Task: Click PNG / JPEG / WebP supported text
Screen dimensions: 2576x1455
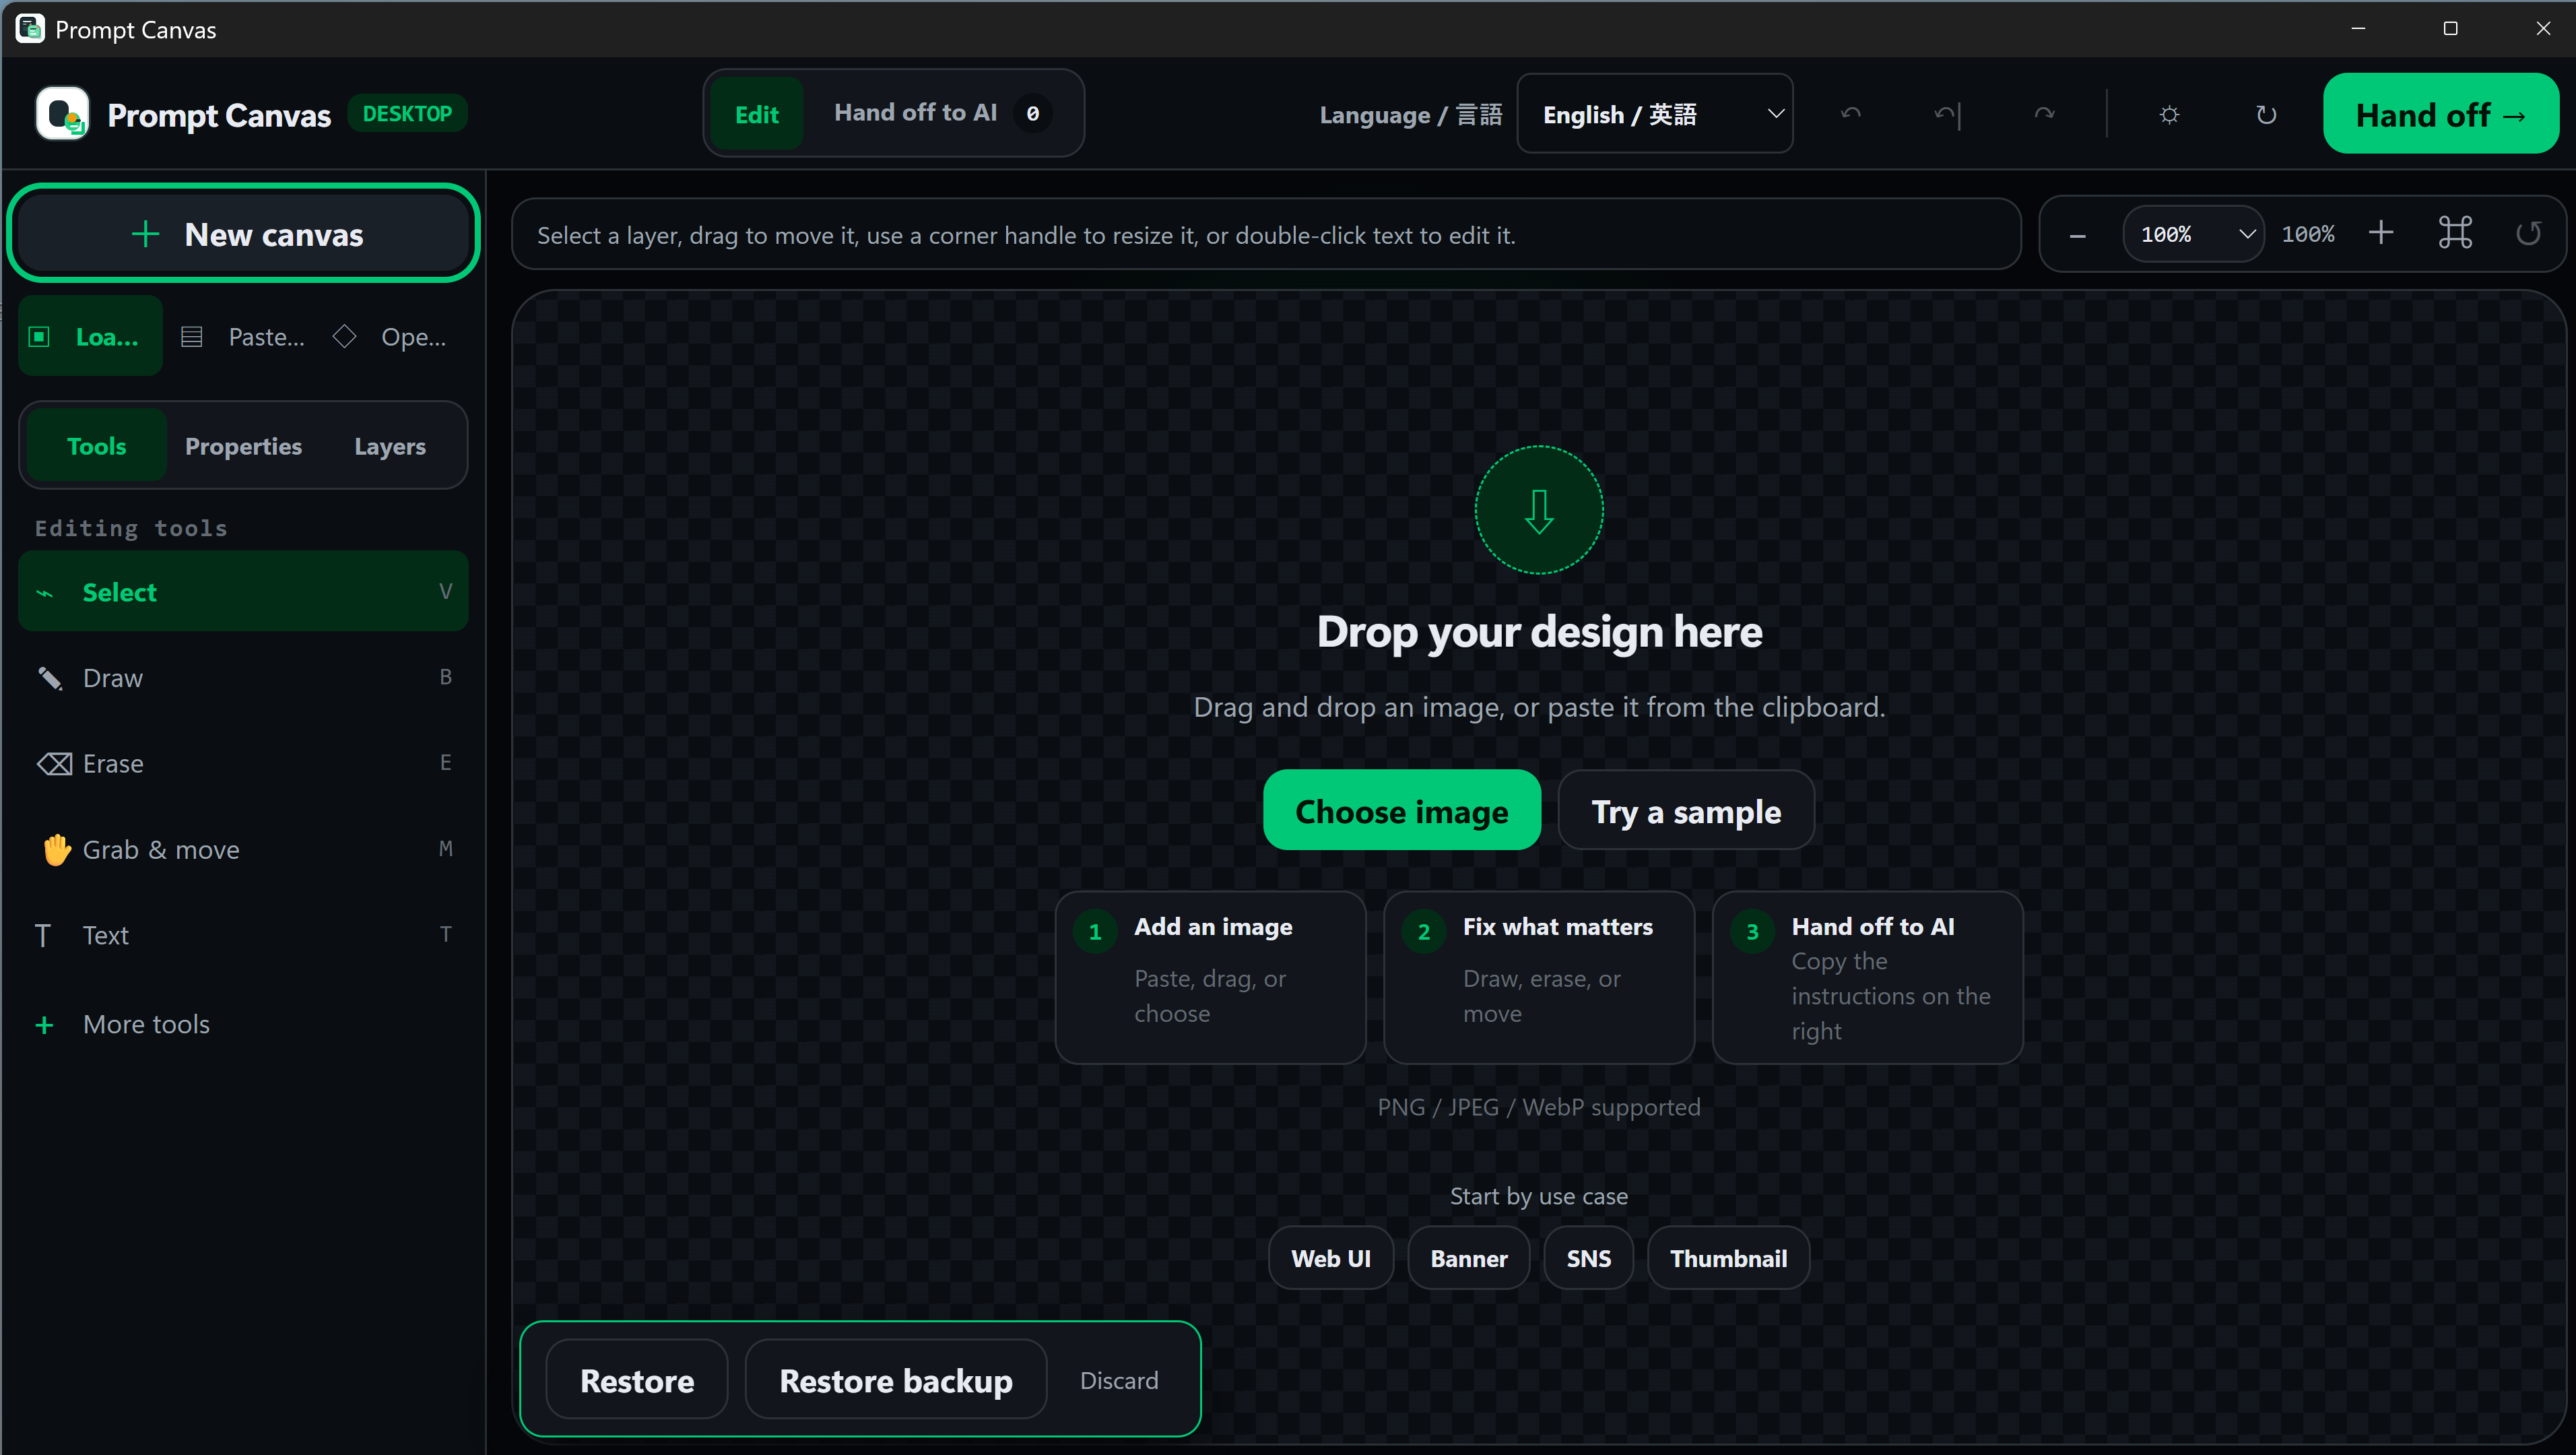Action: click(1539, 1107)
